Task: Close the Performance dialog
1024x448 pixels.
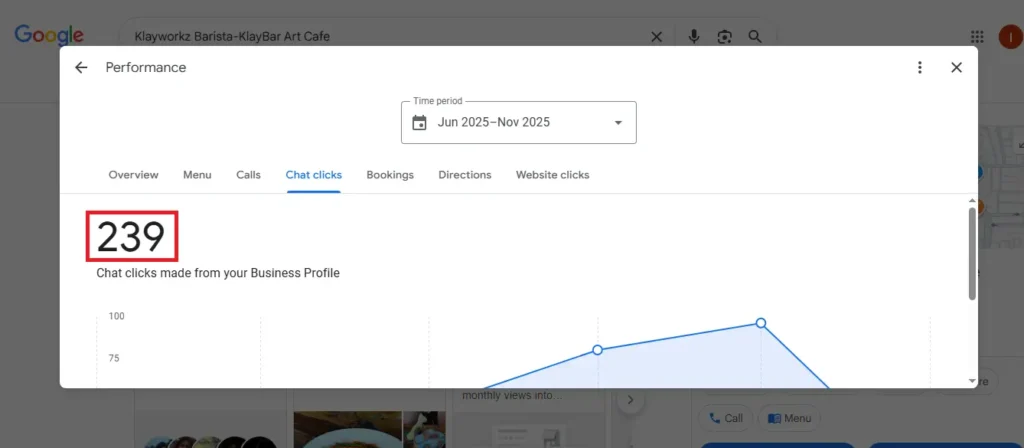Action: pyautogui.click(x=956, y=67)
